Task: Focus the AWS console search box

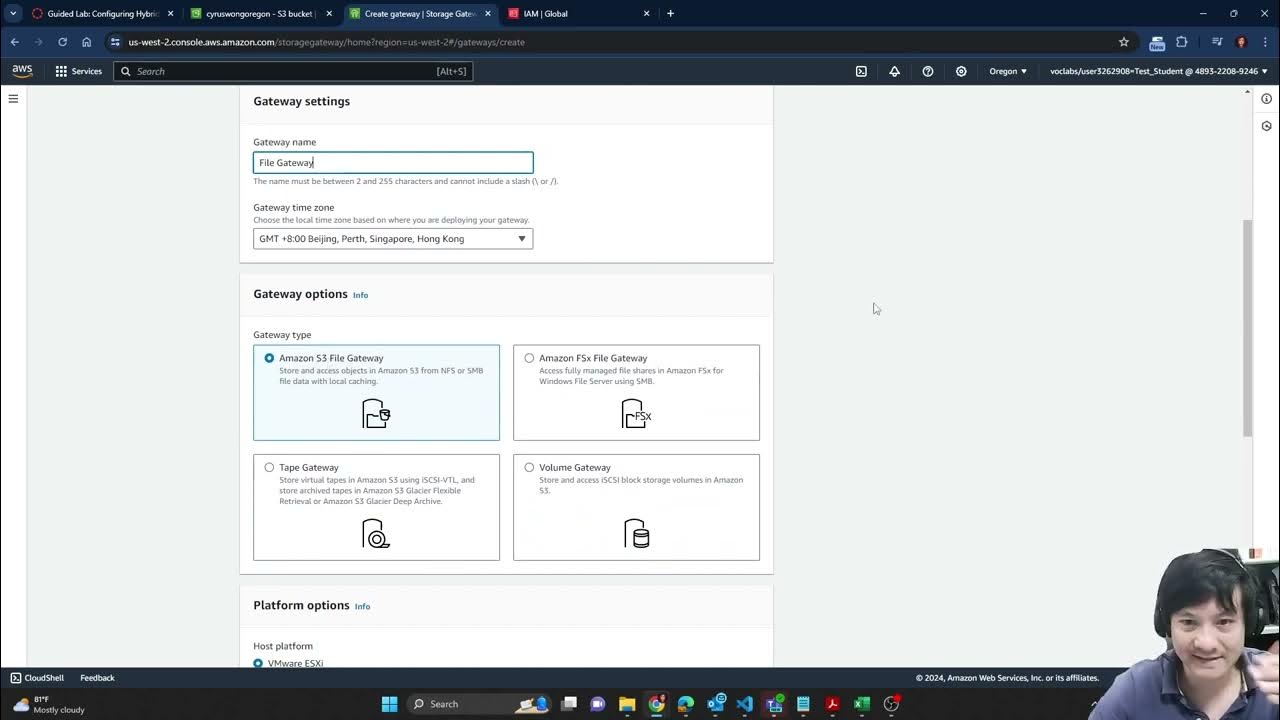Action: point(292,71)
